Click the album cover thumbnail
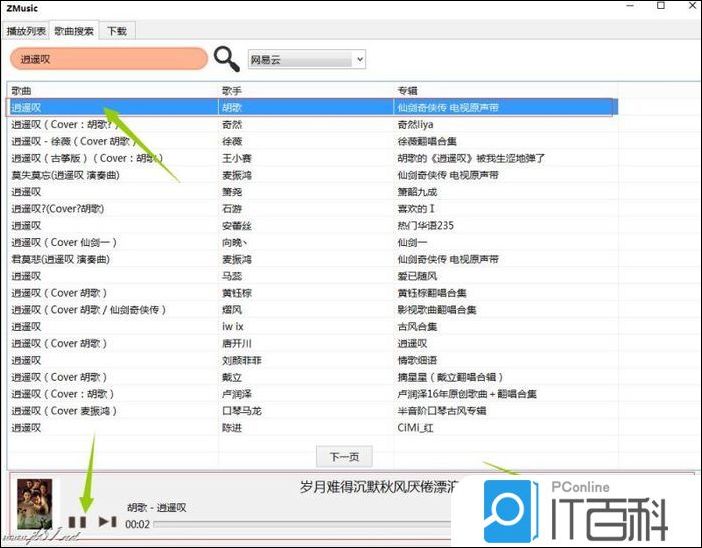702x548 pixels. tap(34, 504)
